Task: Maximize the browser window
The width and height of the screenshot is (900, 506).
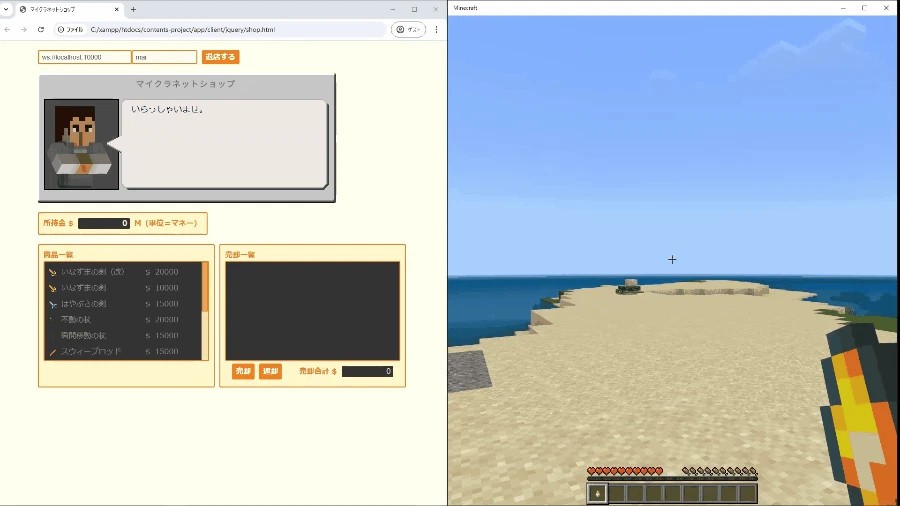Action: pyautogui.click(x=414, y=9)
